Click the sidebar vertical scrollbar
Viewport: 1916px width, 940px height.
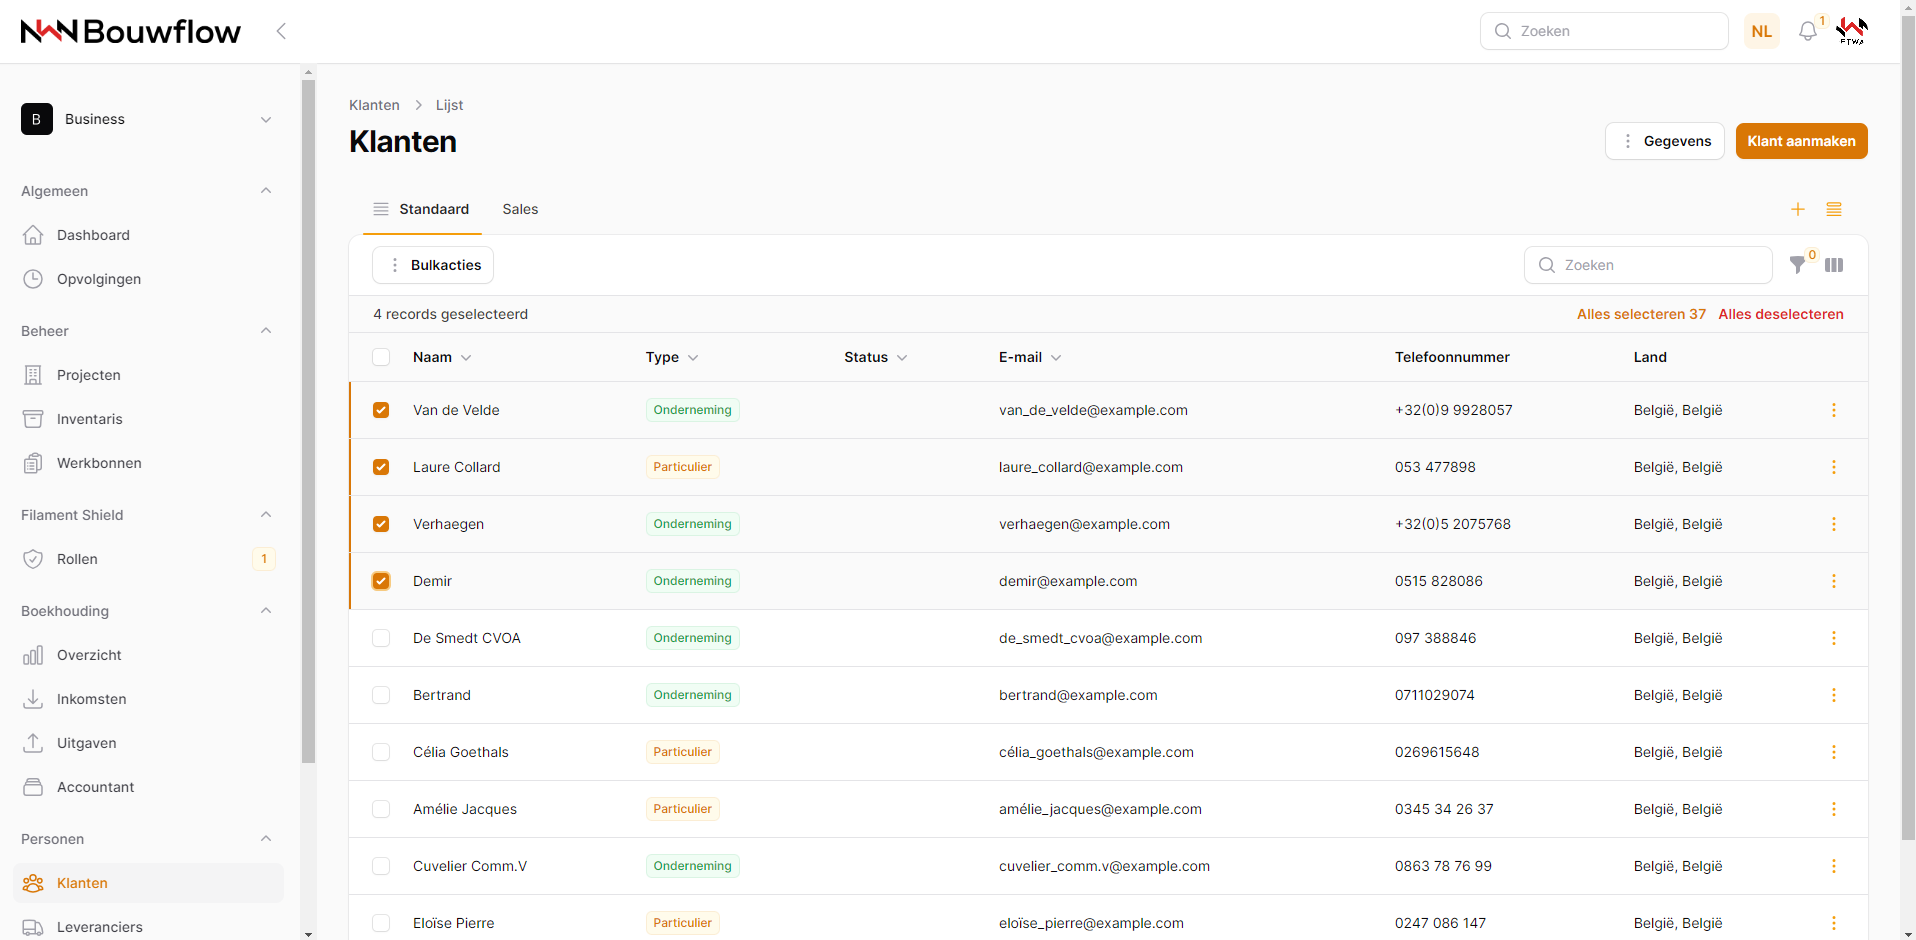(x=308, y=420)
